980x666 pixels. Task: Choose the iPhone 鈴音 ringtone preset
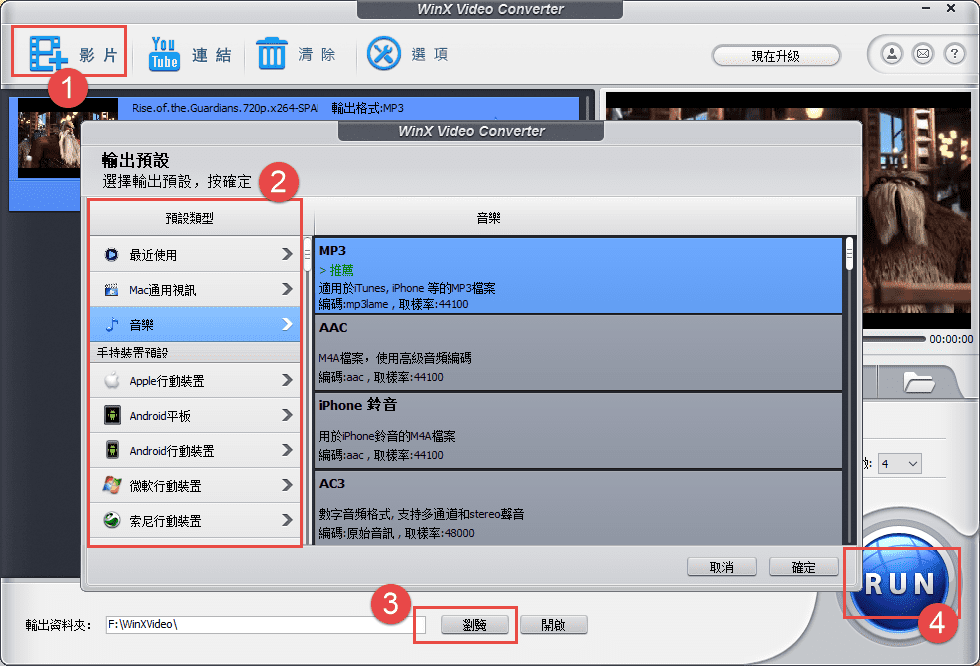(578, 431)
